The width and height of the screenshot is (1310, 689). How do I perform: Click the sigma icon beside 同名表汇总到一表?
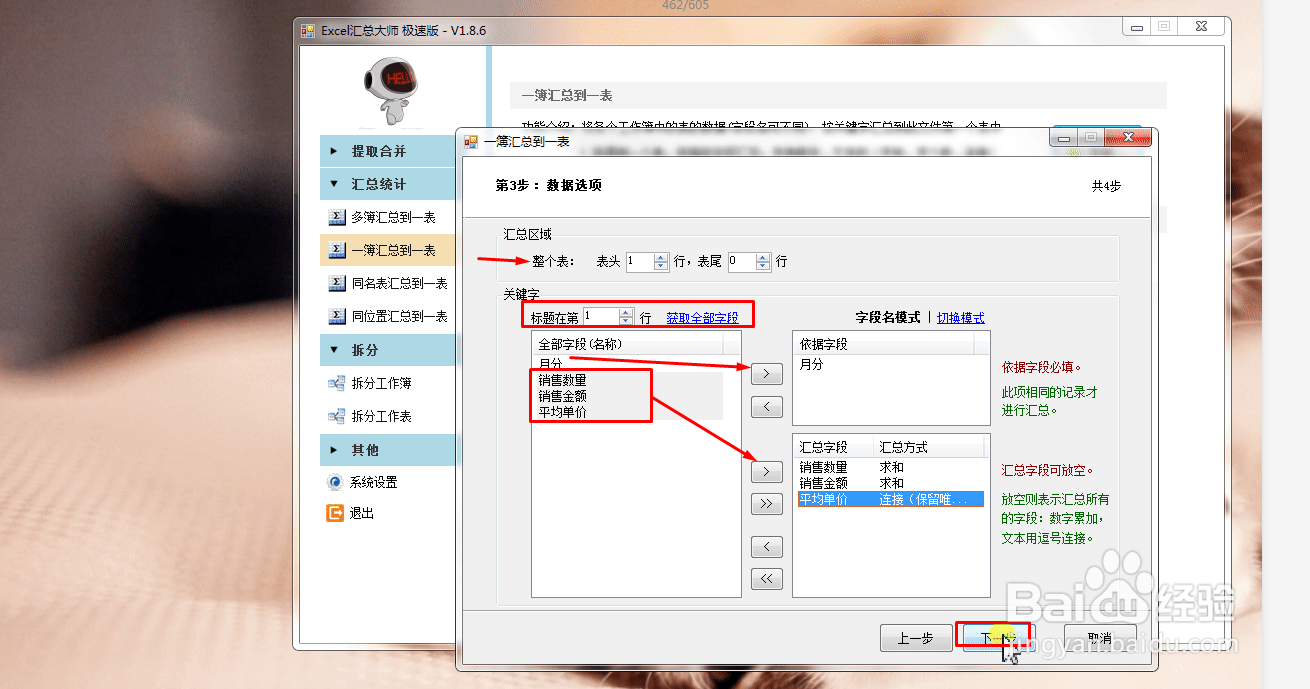[337, 283]
